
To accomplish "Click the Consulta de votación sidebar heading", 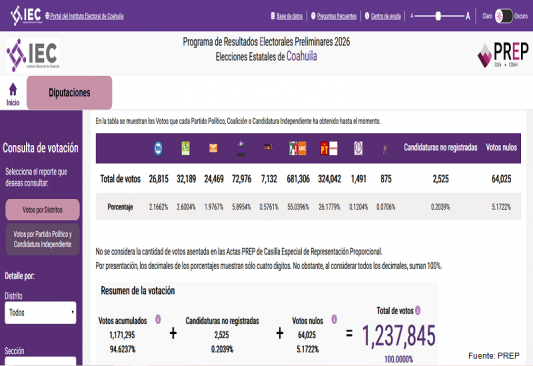I will point(40,148).
